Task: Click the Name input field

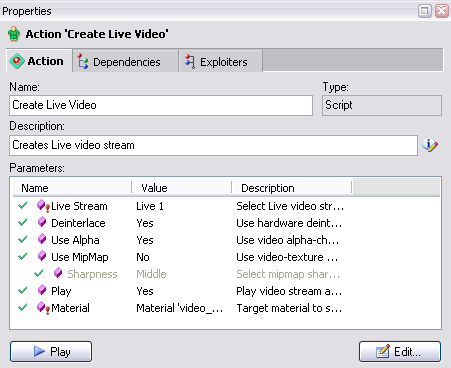Action: point(161,105)
